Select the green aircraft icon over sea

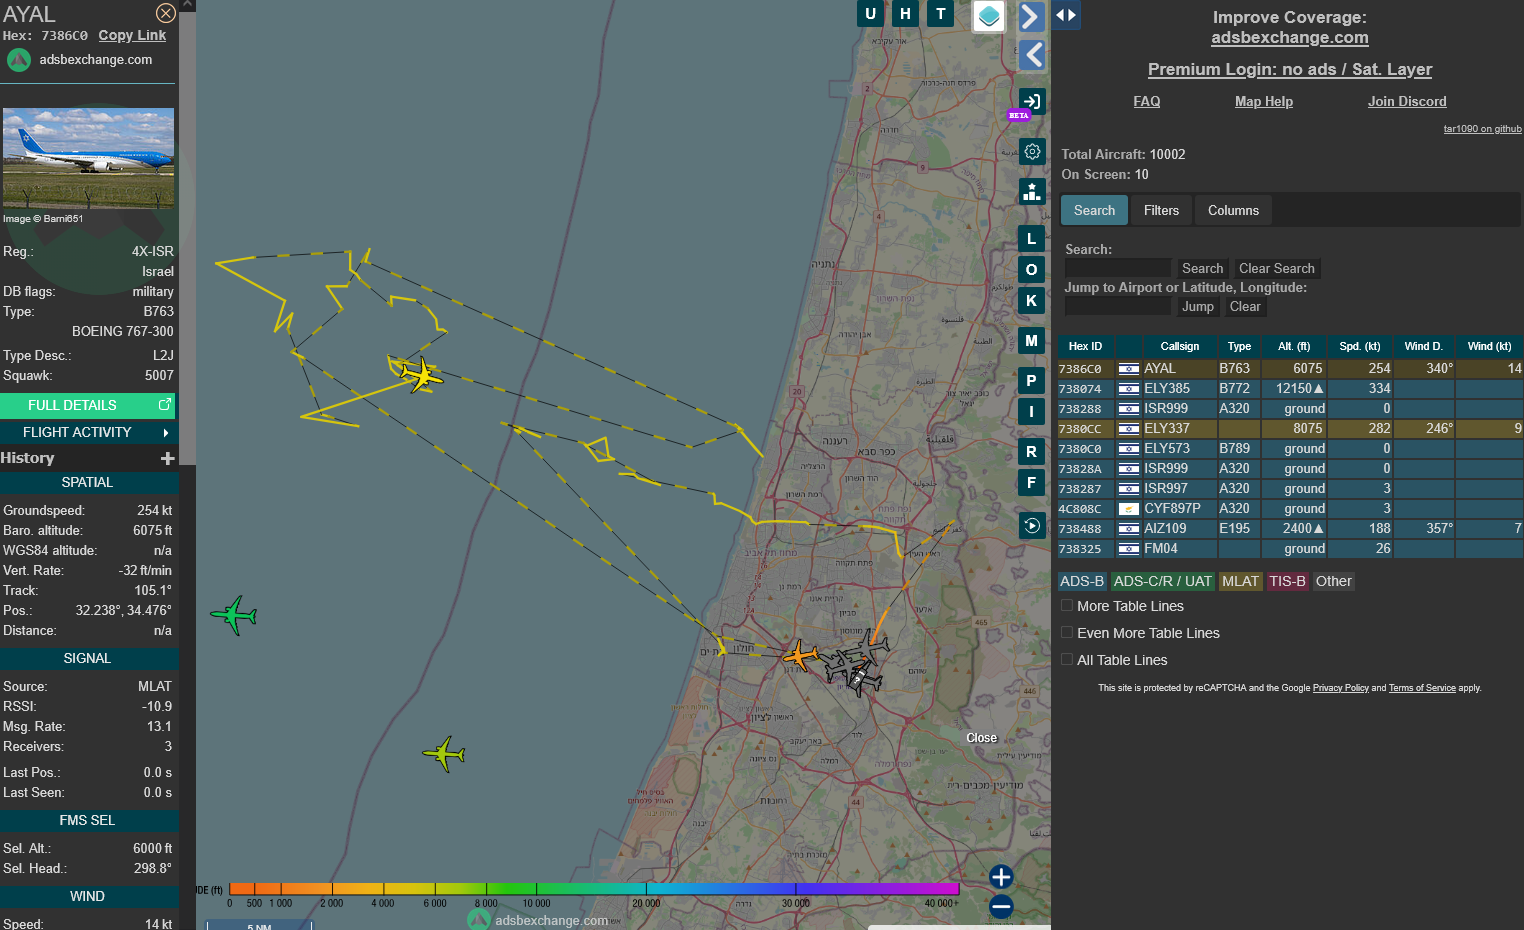[x=235, y=615]
